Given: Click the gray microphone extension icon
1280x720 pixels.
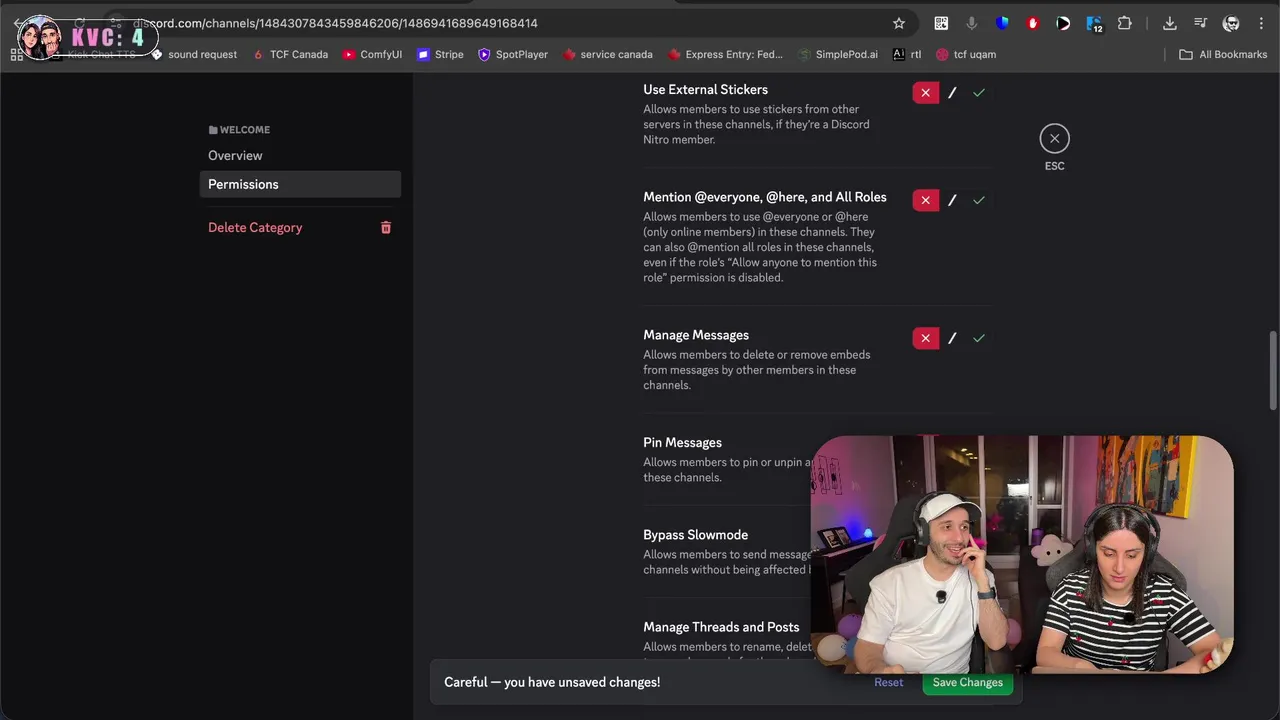Looking at the screenshot, I should coord(971,23).
